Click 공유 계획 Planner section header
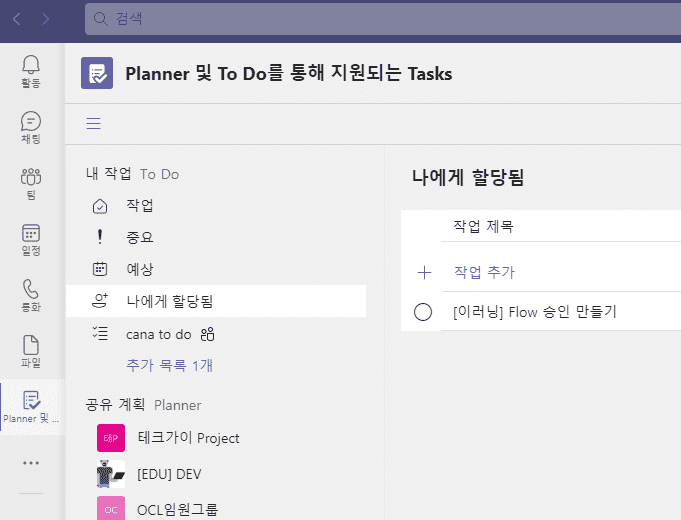 point(143,405)
